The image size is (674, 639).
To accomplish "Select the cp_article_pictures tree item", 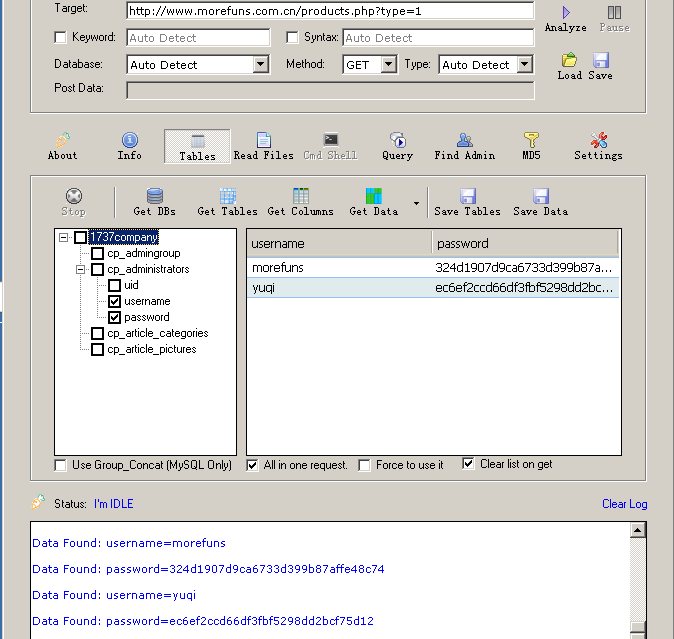I will coord(152,349).
